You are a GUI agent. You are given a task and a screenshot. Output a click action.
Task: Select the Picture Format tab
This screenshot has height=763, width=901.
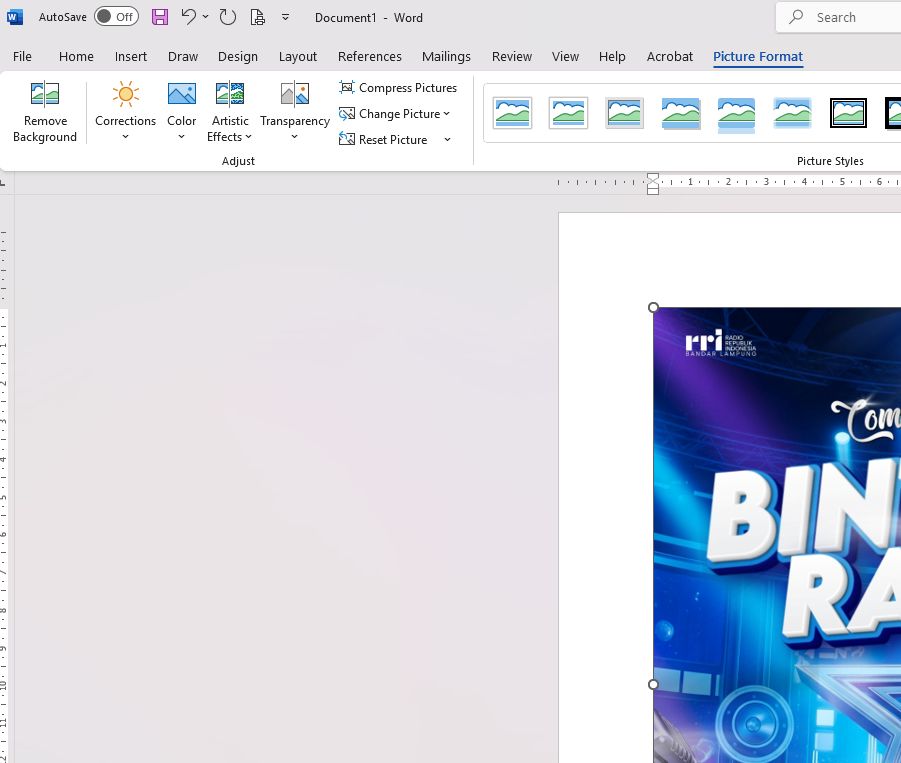[x=758, y=56]
